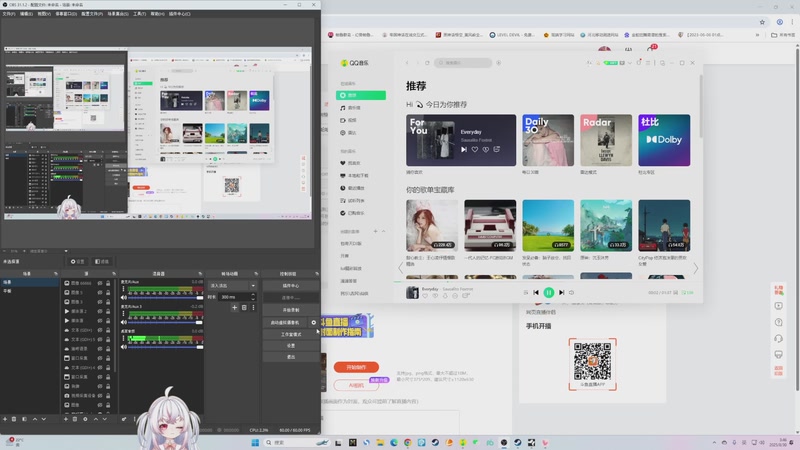This screenshot has width=800, height=450.
Task: Click 工作室模式 button in OBS controls
Action: [x=291, y=334]
